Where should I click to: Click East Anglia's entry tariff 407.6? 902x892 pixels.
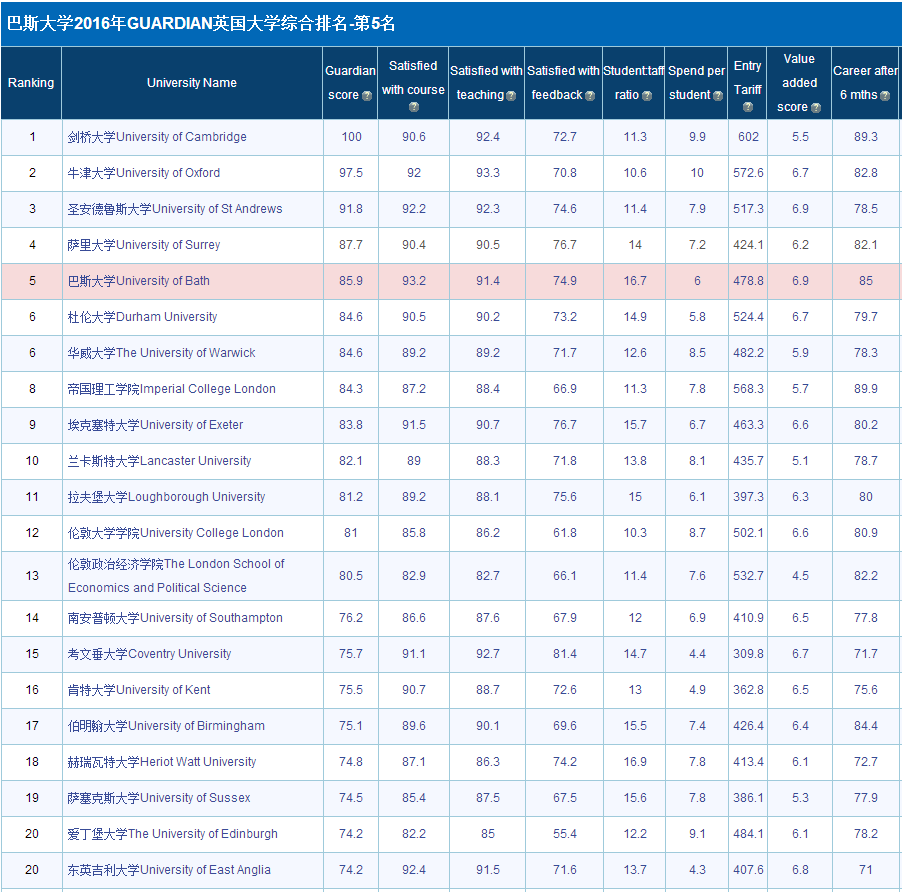(x=748, y=870)
